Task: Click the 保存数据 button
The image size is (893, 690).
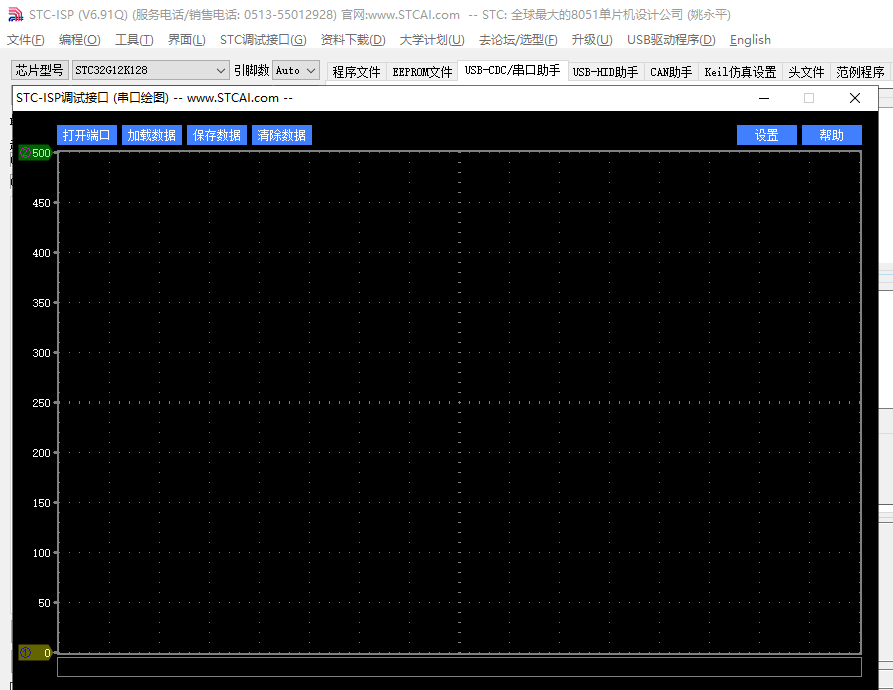Action: tap(216, 135)
